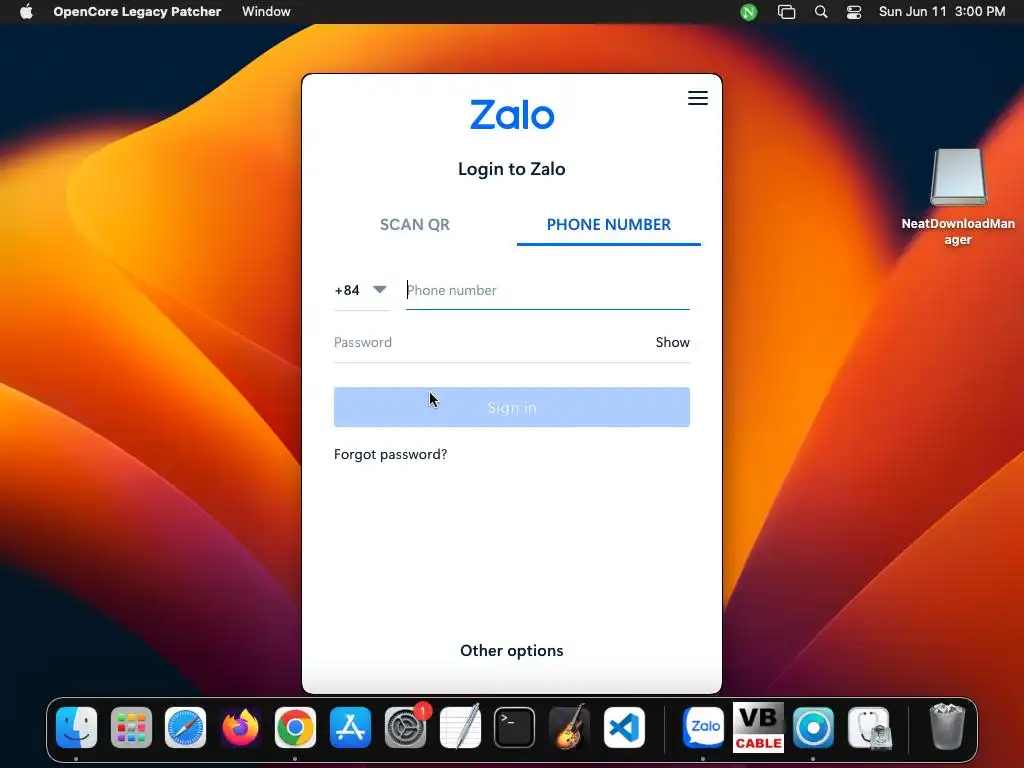Open TextEdit from the Dock
Screen dimensions: 1024x768
(x=460, y=727)
